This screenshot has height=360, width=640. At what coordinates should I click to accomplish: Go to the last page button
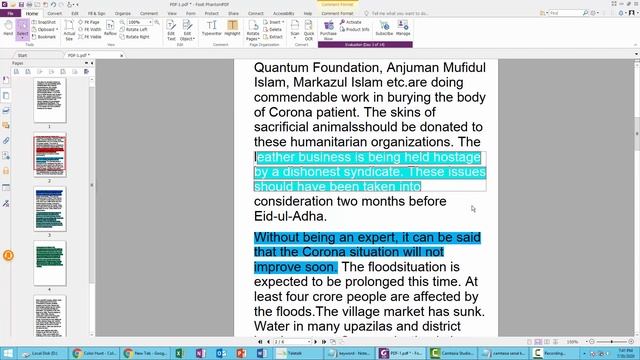pyautogui.click(x=324, y=342)
